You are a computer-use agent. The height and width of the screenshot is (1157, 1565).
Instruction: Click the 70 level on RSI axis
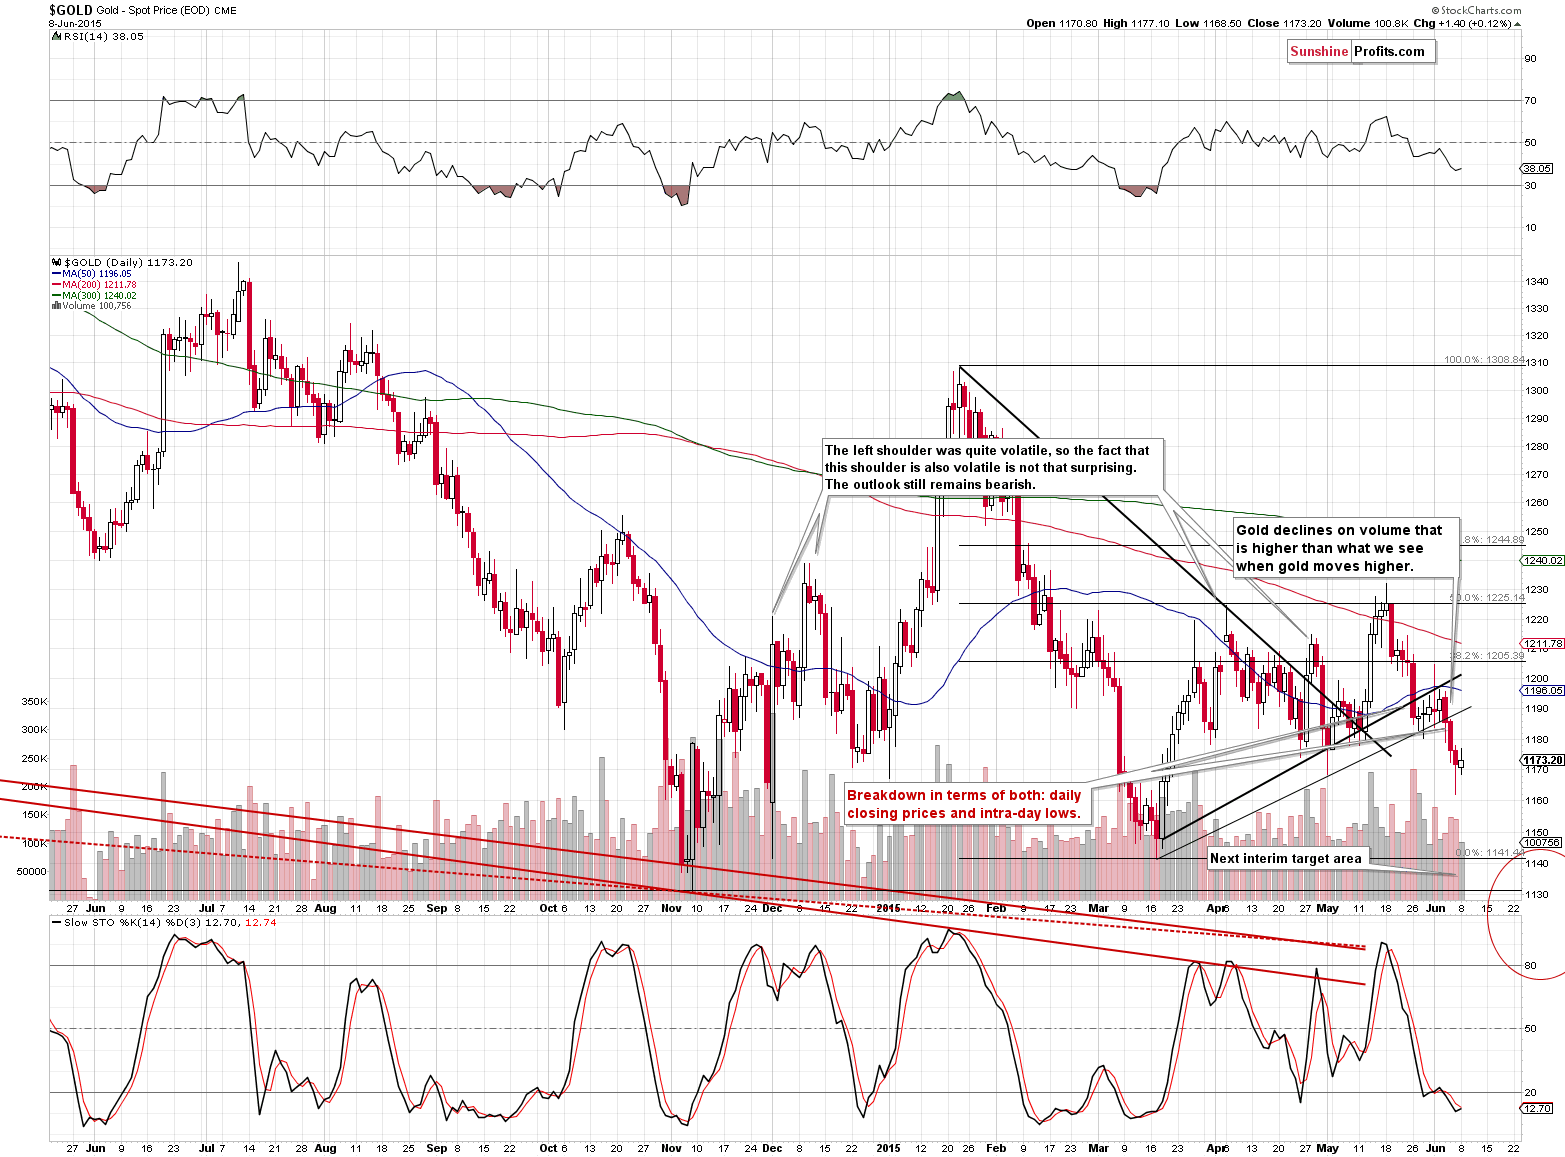tap(1530, 100)
